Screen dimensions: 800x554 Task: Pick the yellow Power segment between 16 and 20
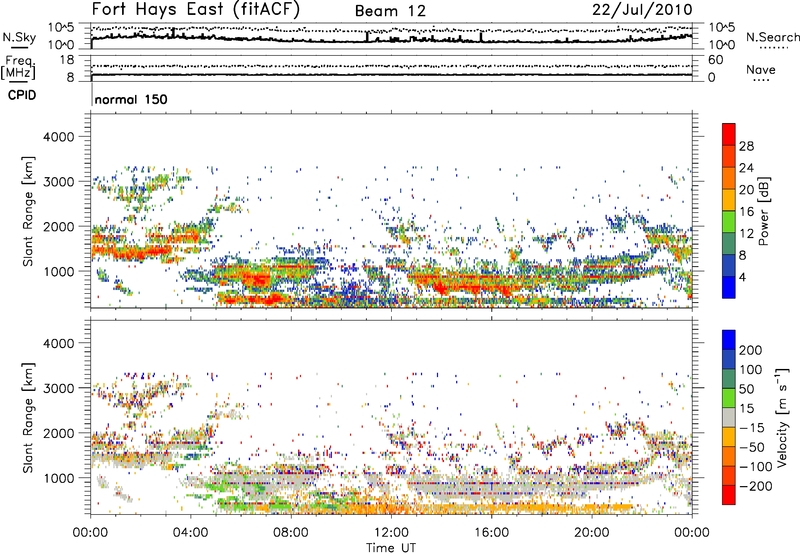pos(729,200)
